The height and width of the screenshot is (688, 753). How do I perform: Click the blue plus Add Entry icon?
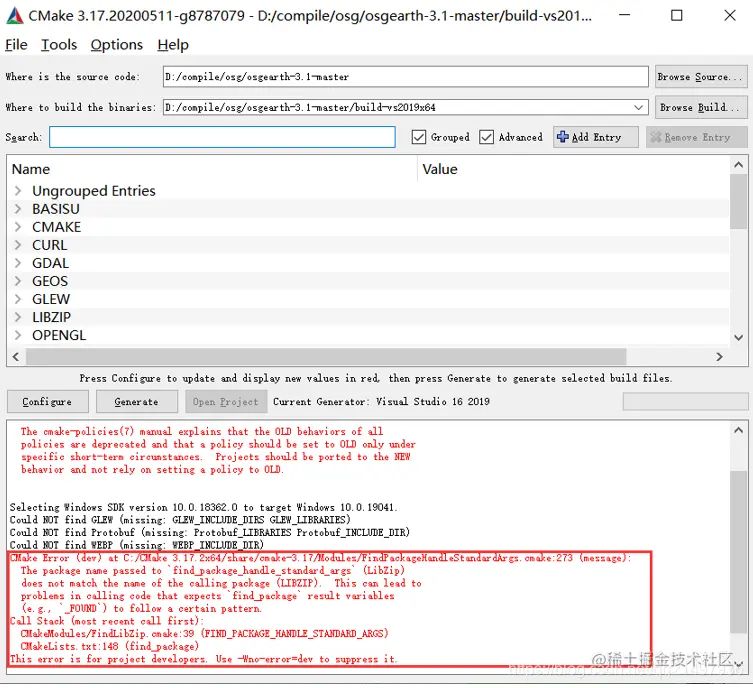[x=562, y=137]
